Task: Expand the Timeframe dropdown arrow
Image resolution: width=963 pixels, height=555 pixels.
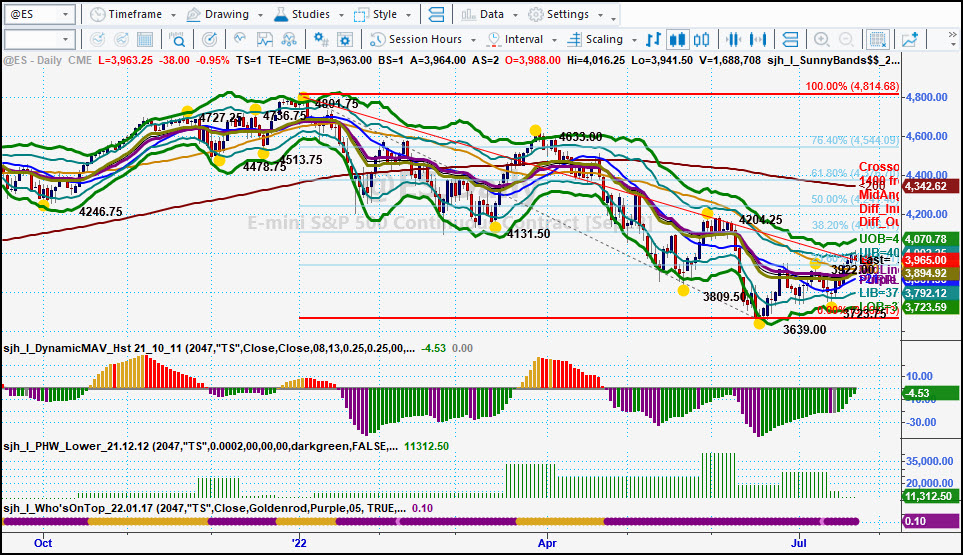Action: point(173,15)
